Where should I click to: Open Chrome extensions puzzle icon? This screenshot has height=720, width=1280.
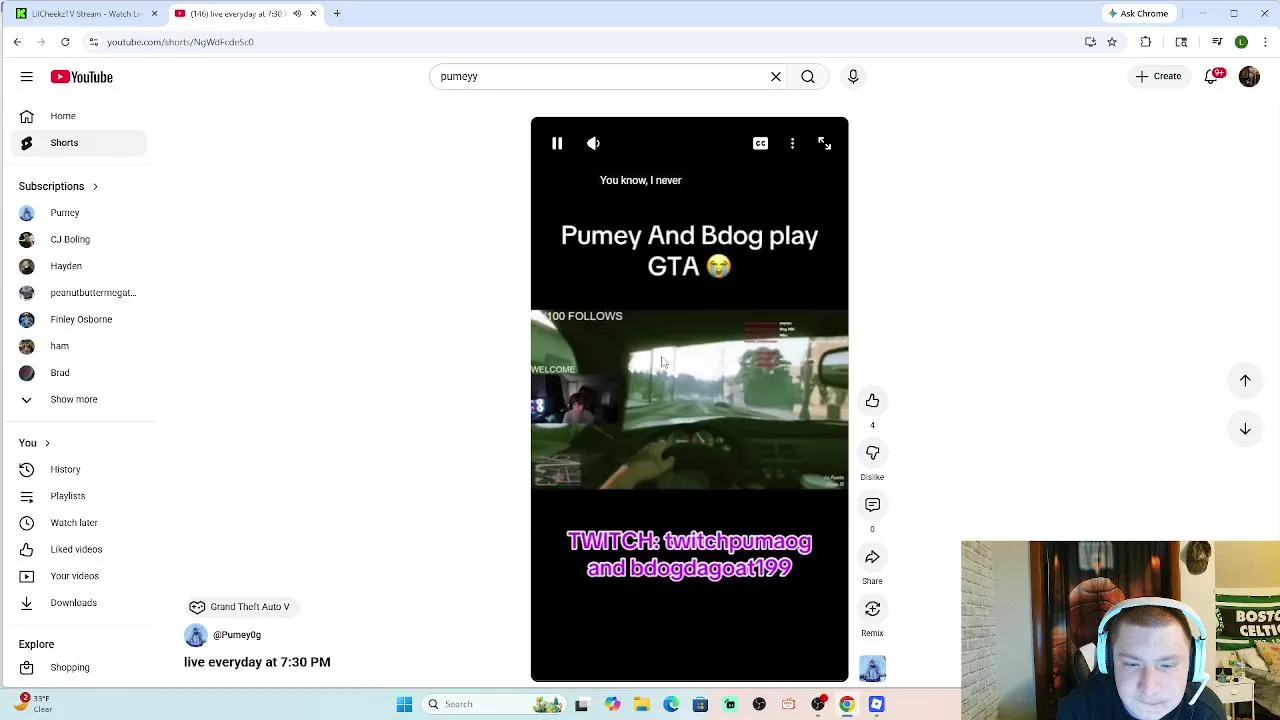1146,42
